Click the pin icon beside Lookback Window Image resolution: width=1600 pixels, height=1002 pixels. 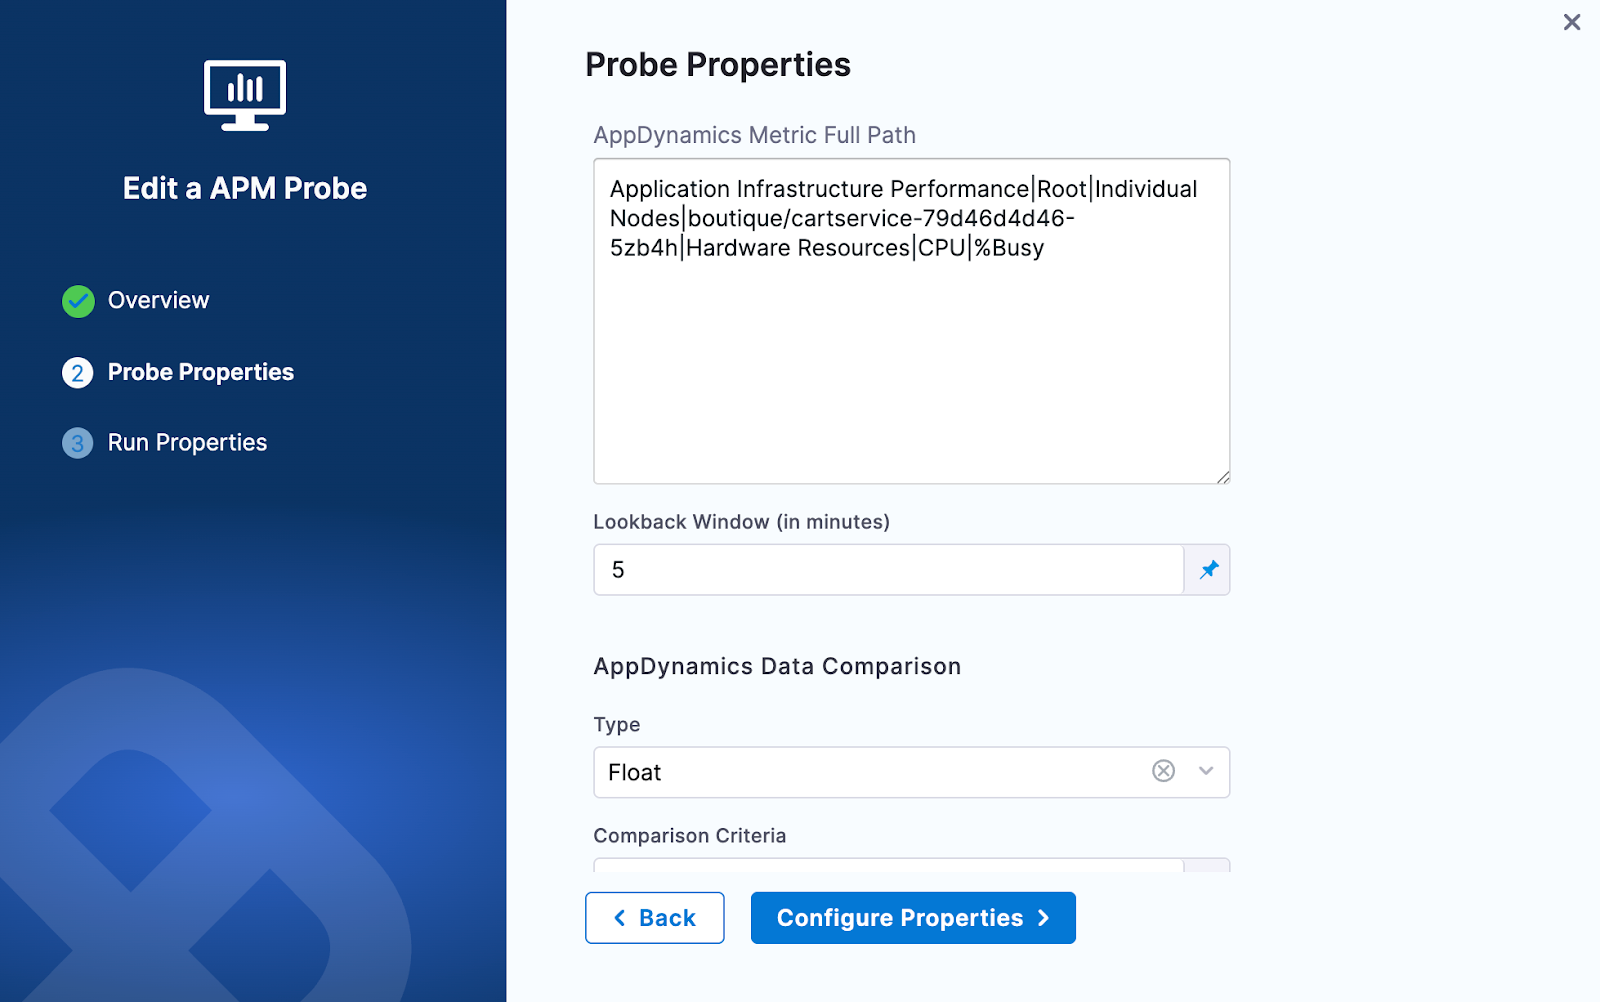[x=1208, y=570]
